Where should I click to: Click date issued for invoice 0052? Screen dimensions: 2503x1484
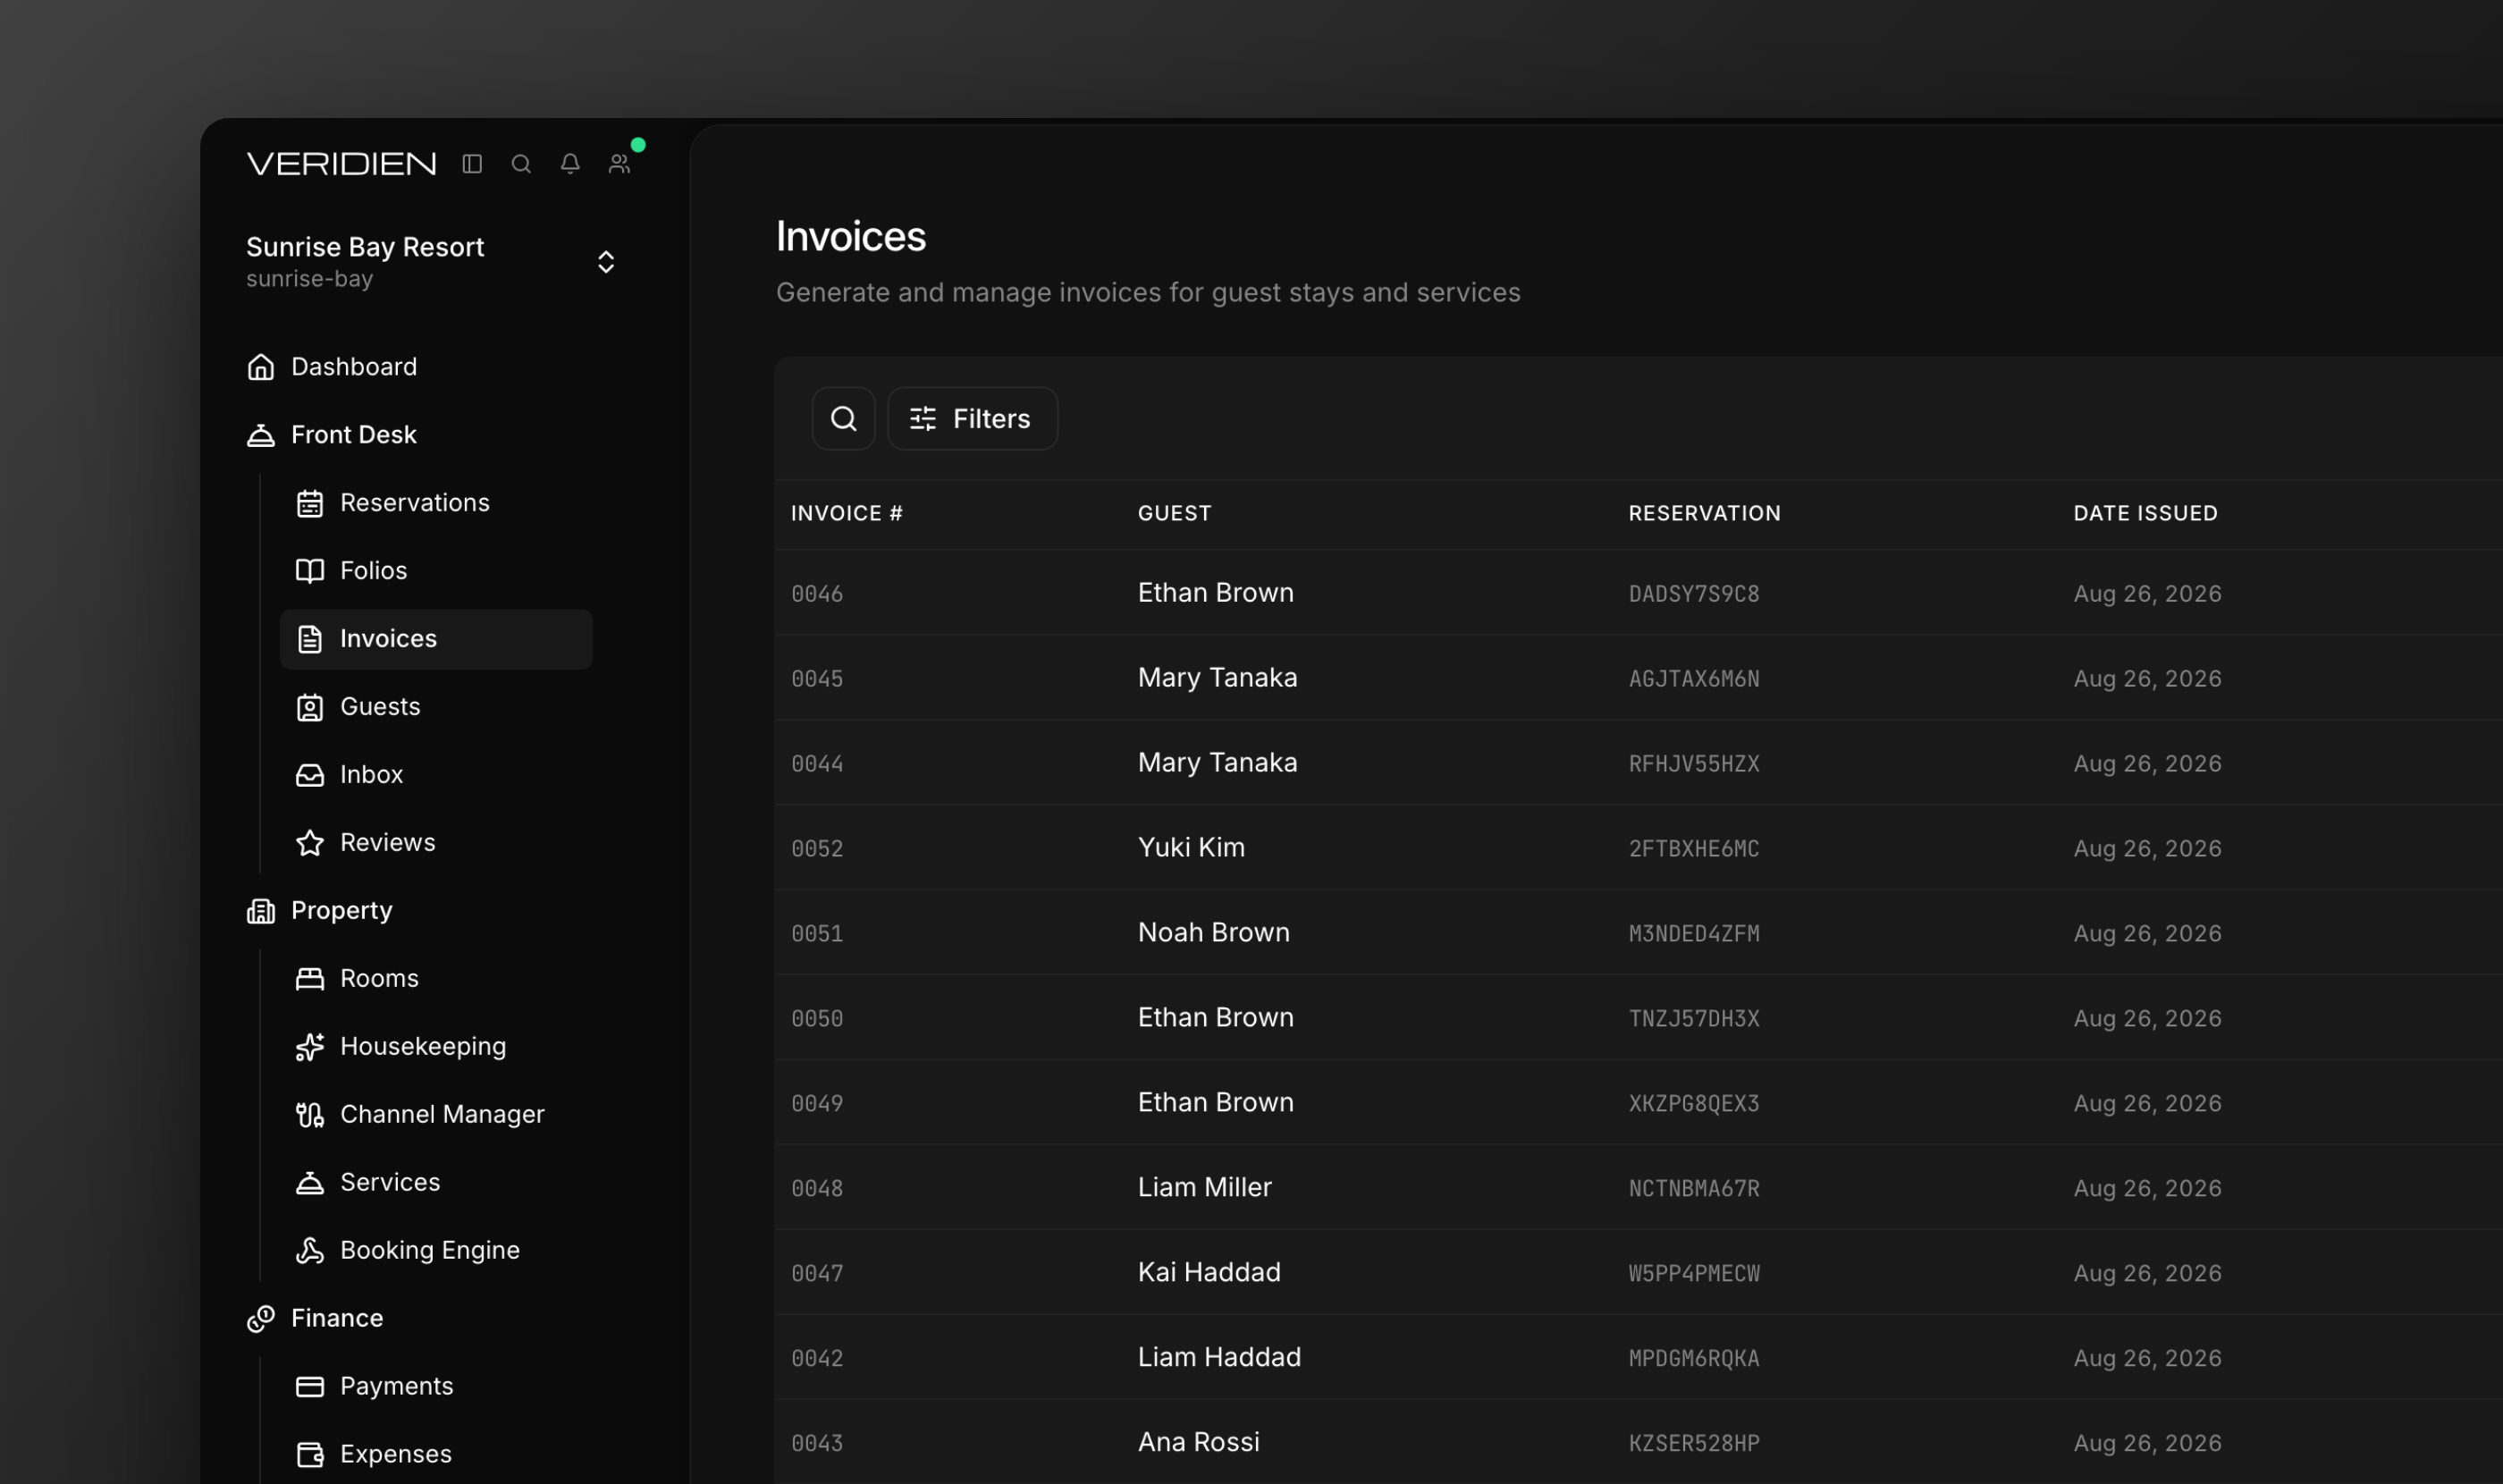pyautogui.click(x=2148, y=849)
